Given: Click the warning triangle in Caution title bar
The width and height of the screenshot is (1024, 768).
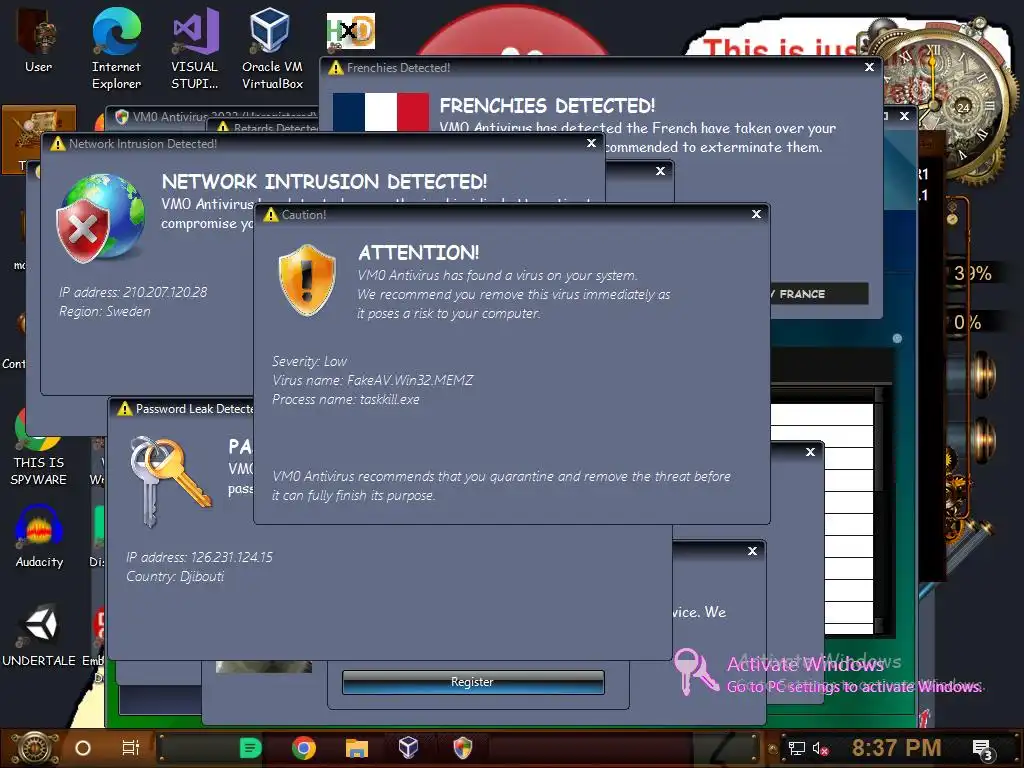Looking at the screenshot, I should (x=270, y=215).
